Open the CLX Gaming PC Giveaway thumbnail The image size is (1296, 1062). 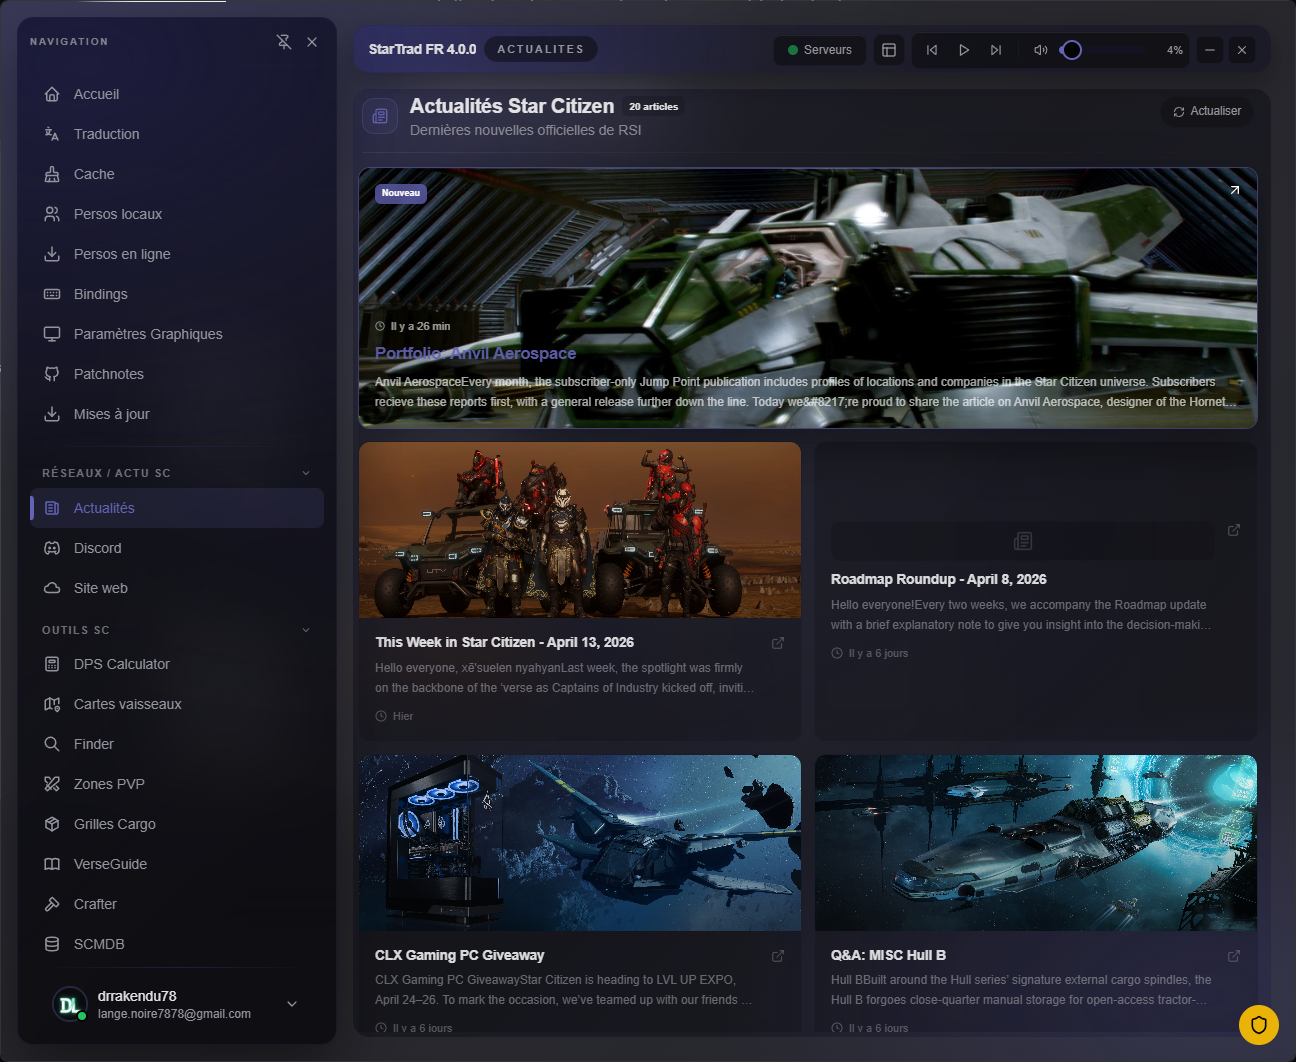click(580, 842)
